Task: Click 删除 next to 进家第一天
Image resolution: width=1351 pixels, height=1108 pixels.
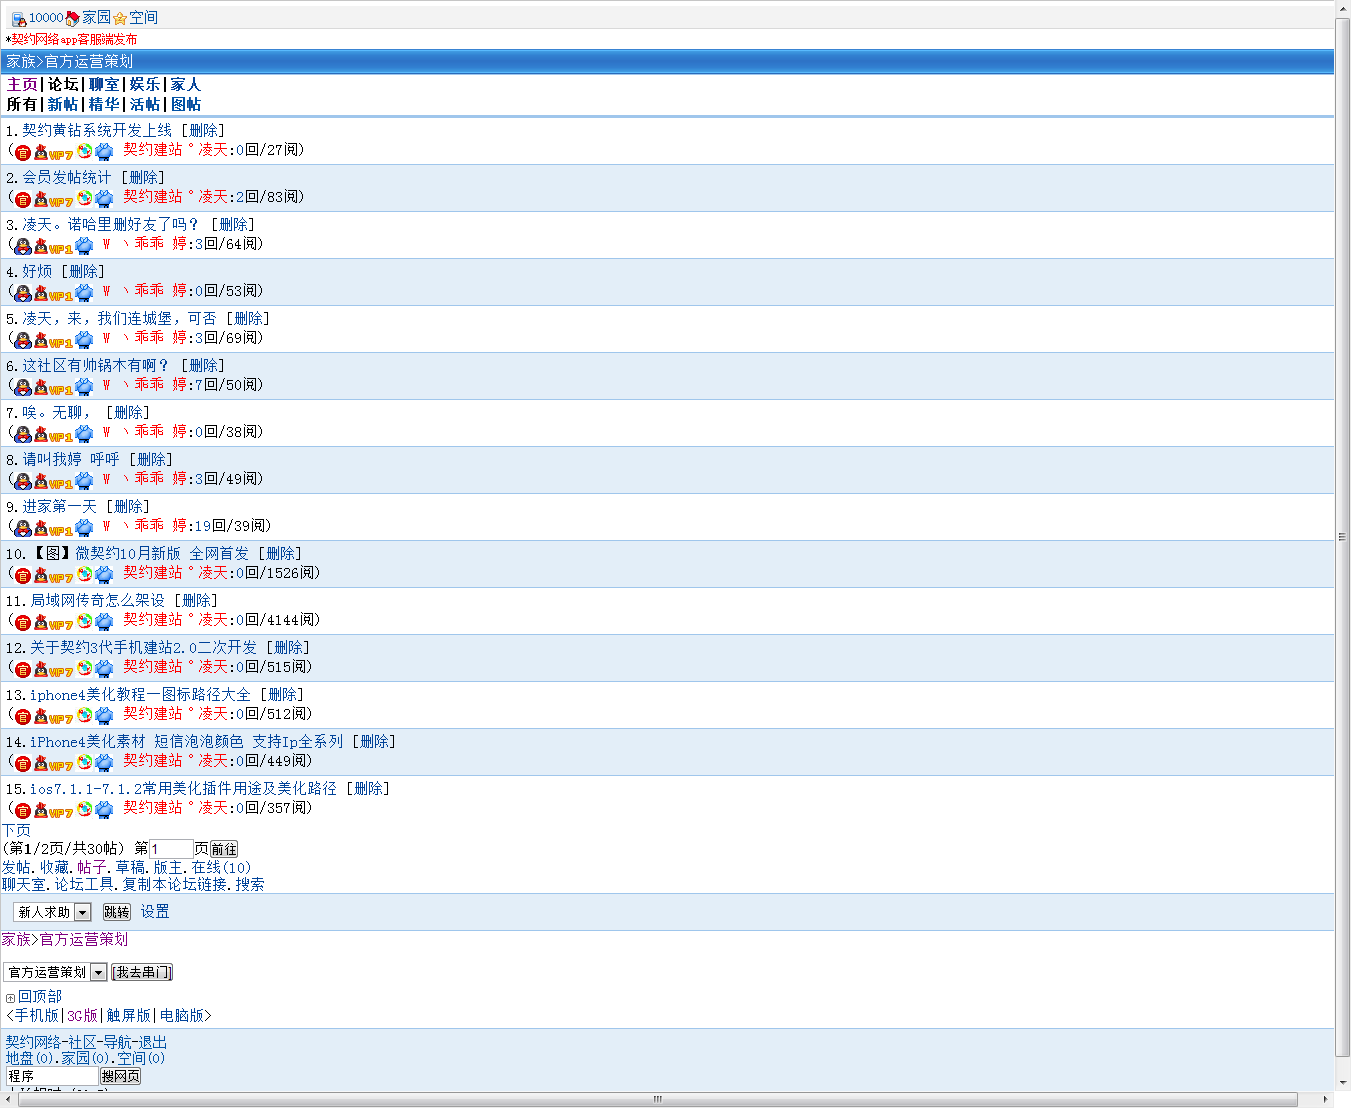Action: point(128,506)
